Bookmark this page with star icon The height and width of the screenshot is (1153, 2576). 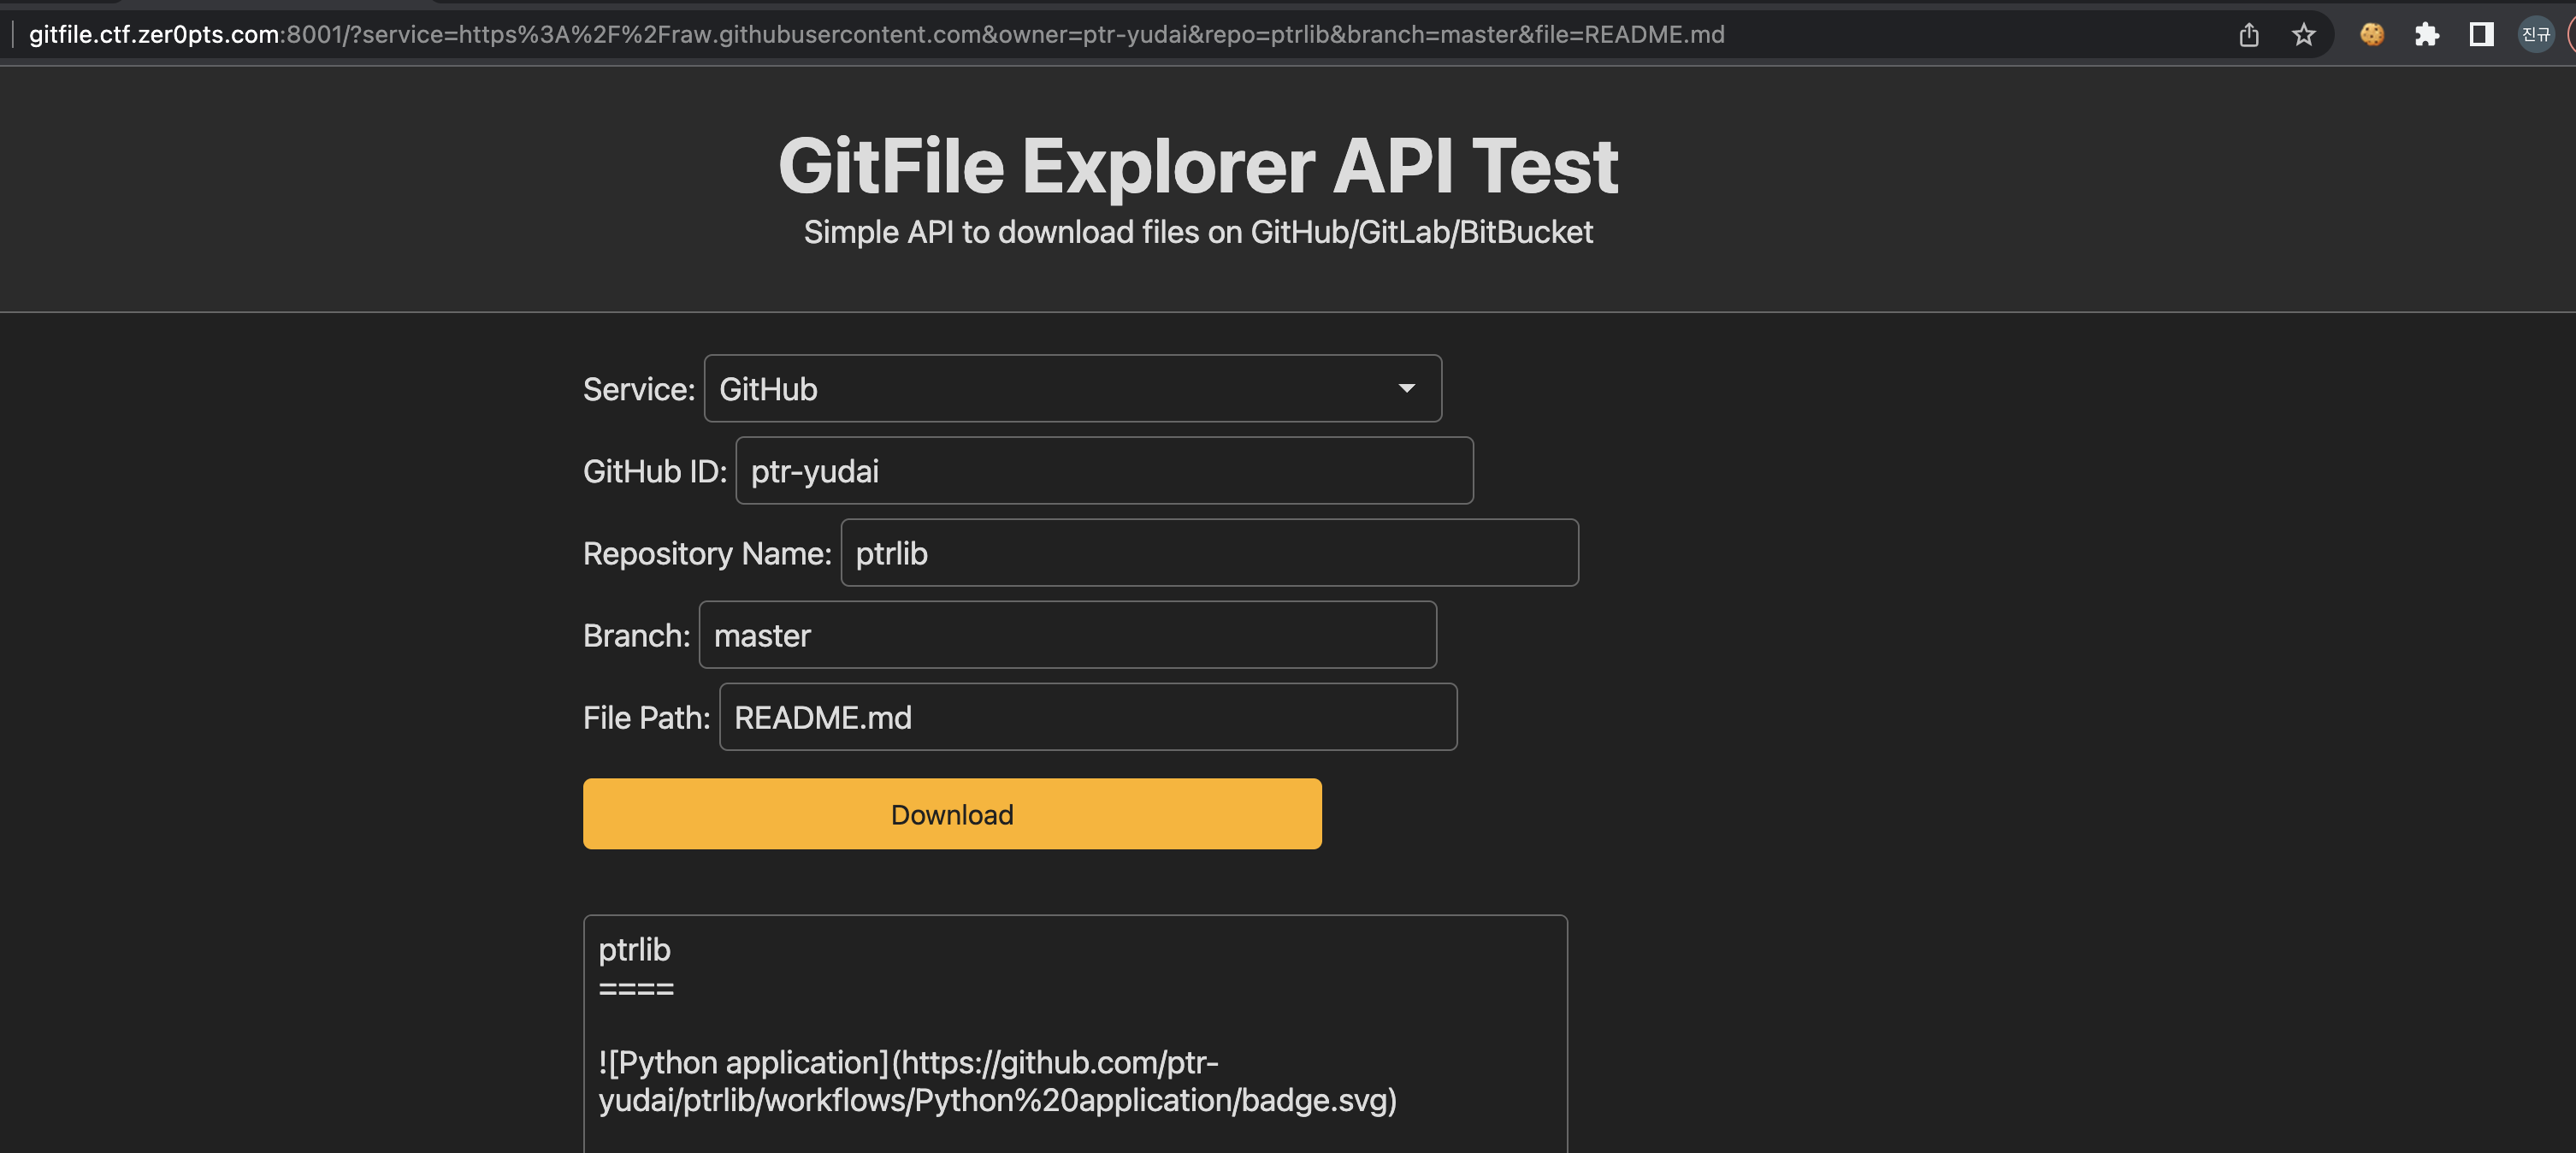click(2304, 35)
